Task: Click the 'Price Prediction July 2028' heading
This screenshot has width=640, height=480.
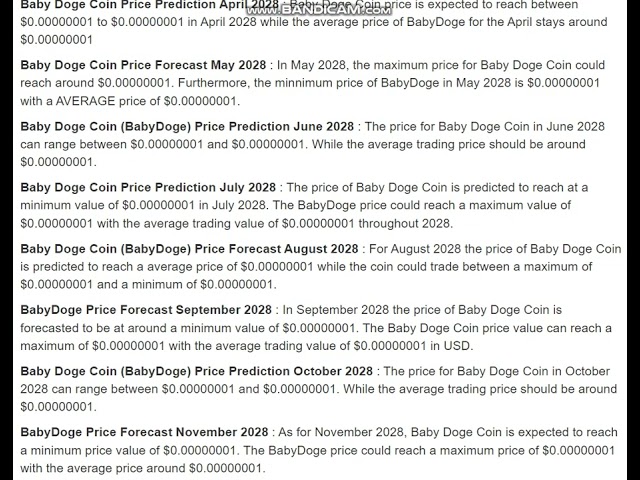Action: pos(148,187)
